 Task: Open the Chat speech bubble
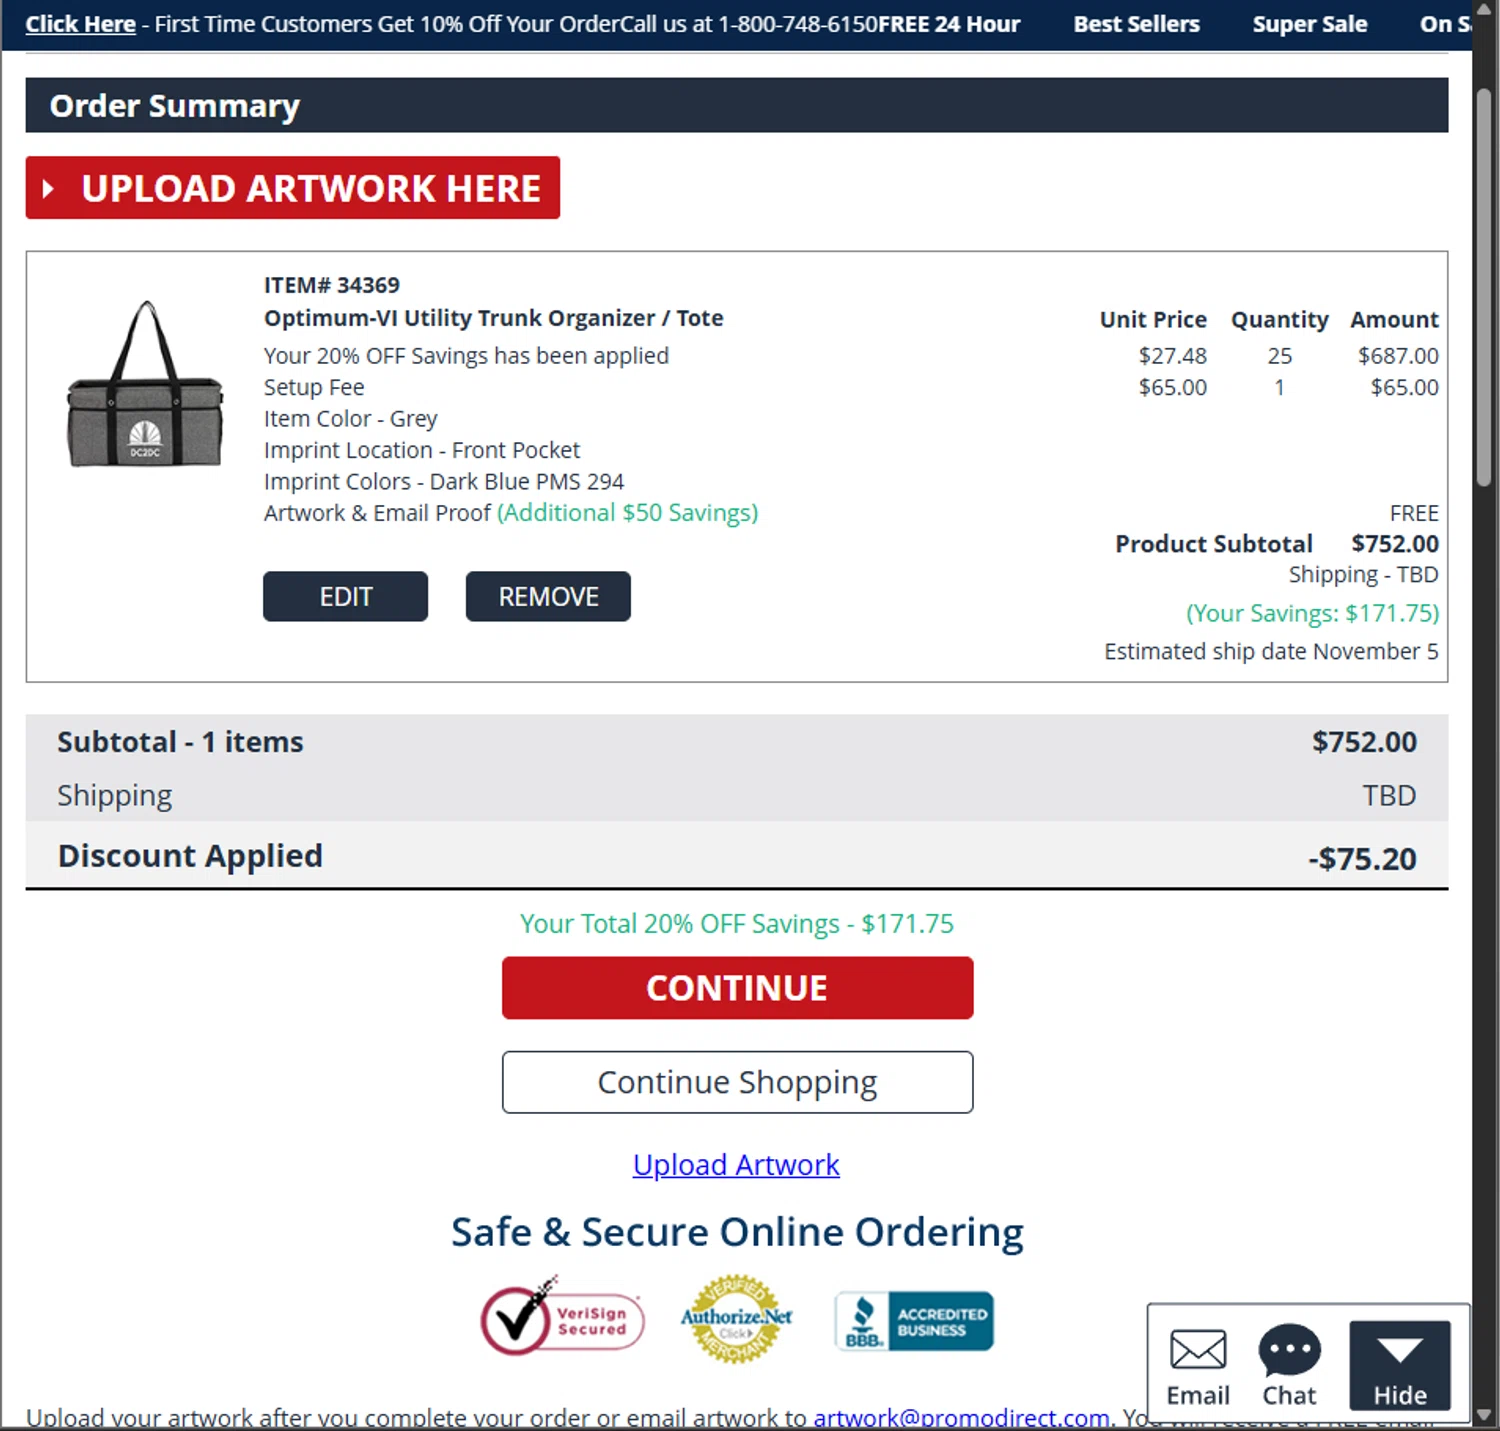point(1289,1351)
